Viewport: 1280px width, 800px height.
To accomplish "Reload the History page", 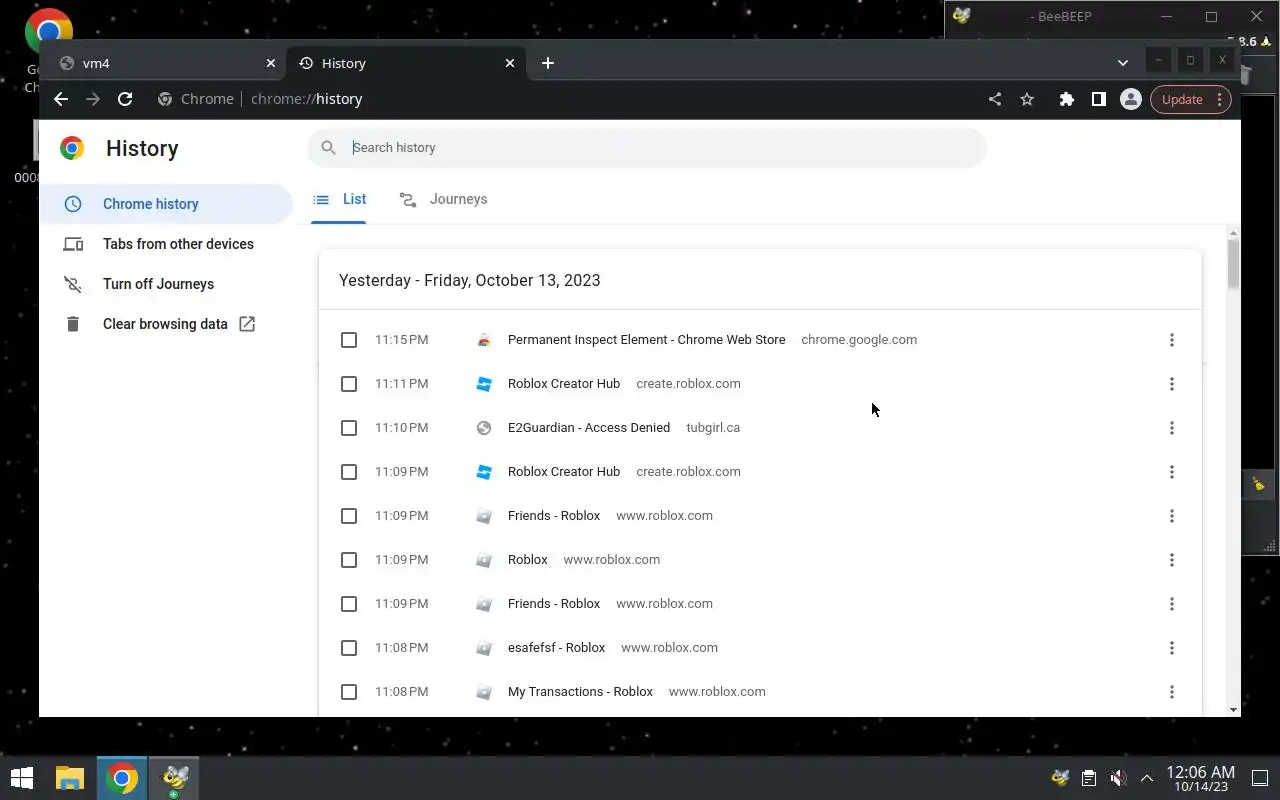I will click(x=125, y=99).
